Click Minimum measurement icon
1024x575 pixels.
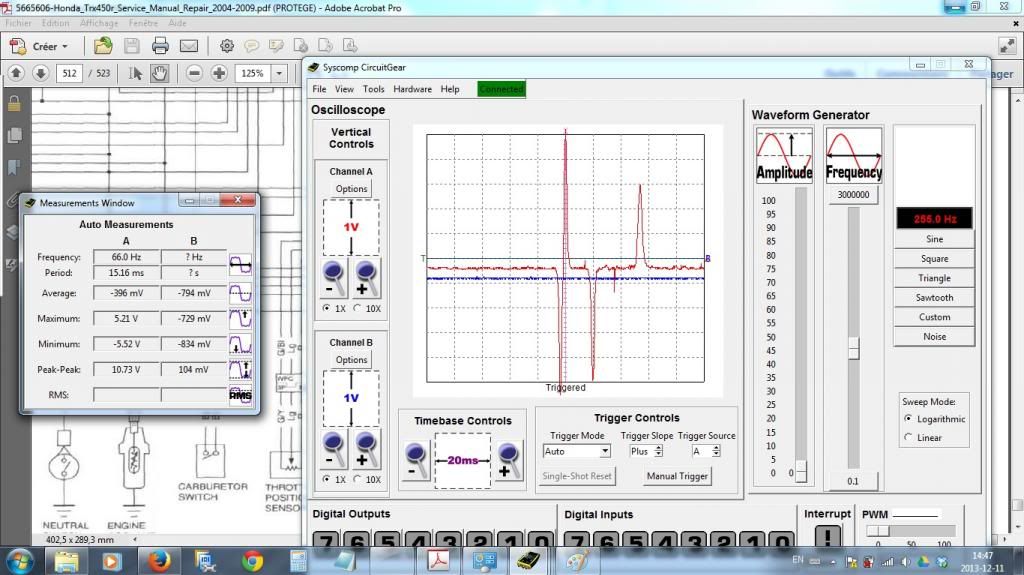tap(240, 344)
